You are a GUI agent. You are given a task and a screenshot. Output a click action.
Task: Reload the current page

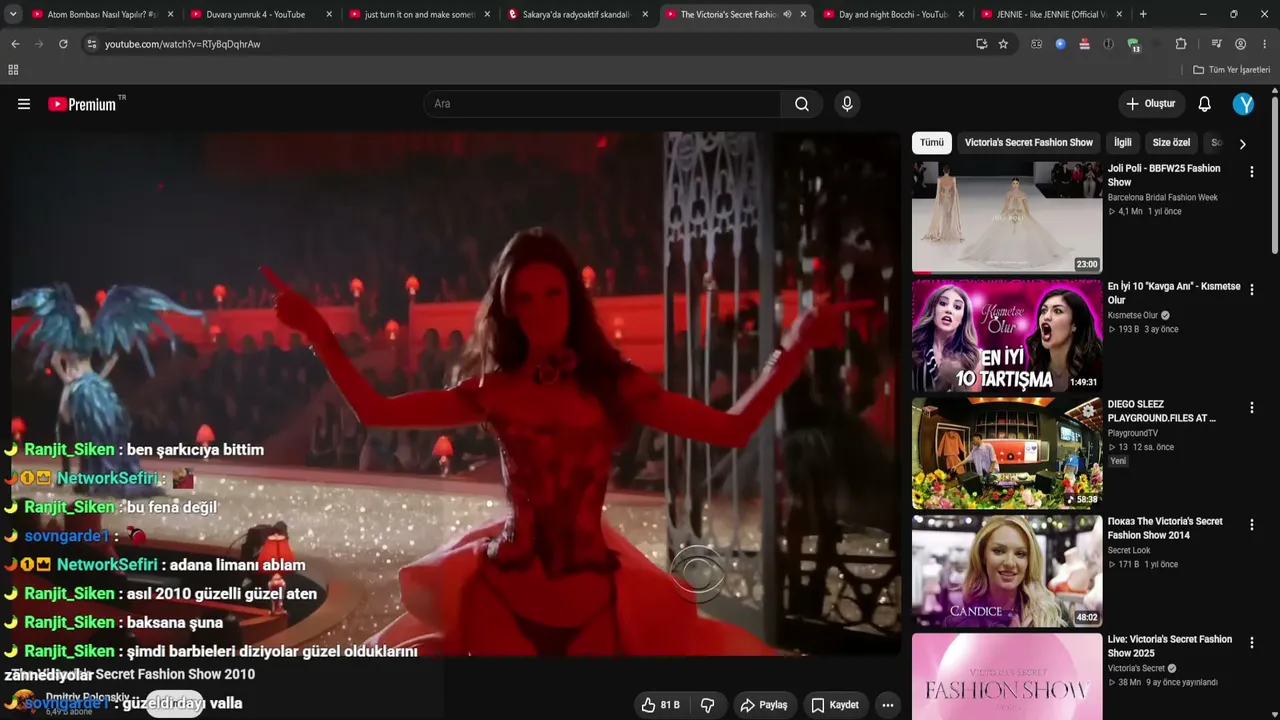[63, 44]
